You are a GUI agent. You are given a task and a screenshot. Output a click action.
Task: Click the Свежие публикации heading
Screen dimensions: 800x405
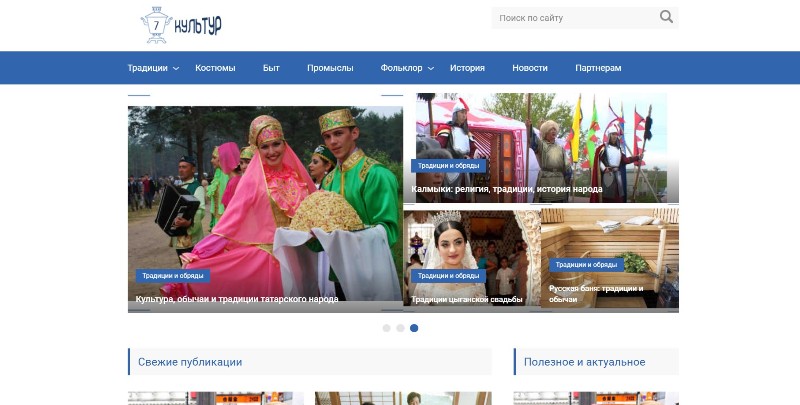pyautogui.click(x=190, y=362)
